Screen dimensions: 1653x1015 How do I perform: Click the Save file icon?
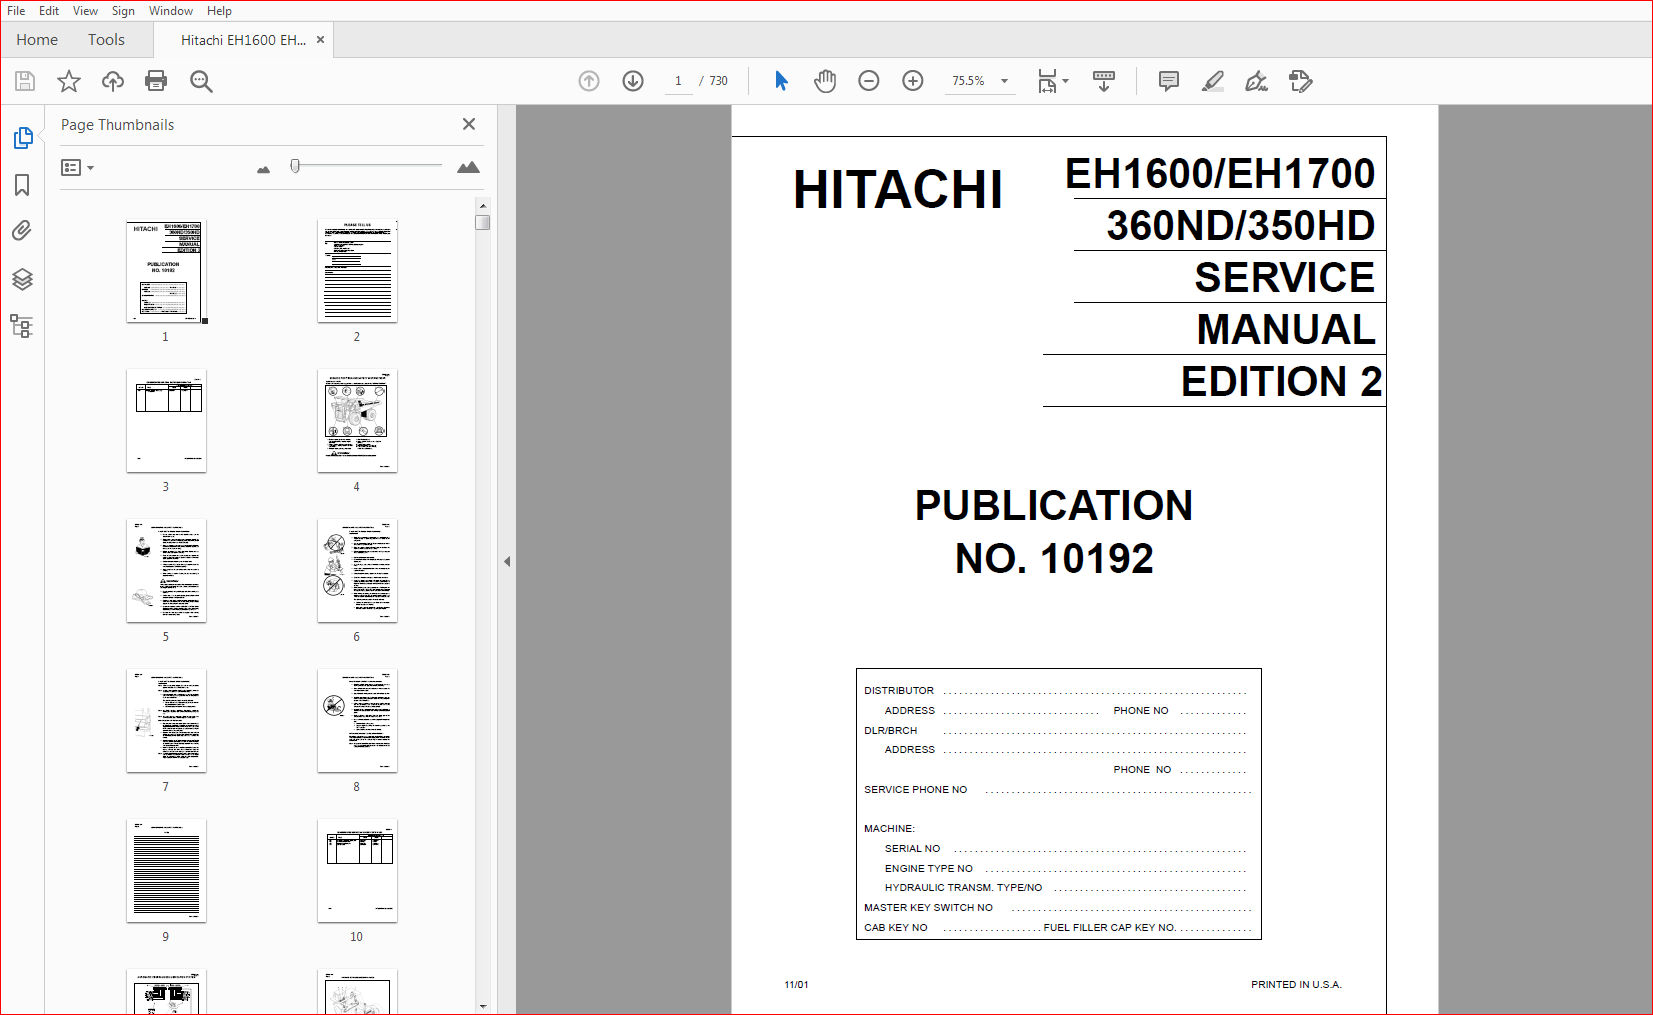(25, 81)
